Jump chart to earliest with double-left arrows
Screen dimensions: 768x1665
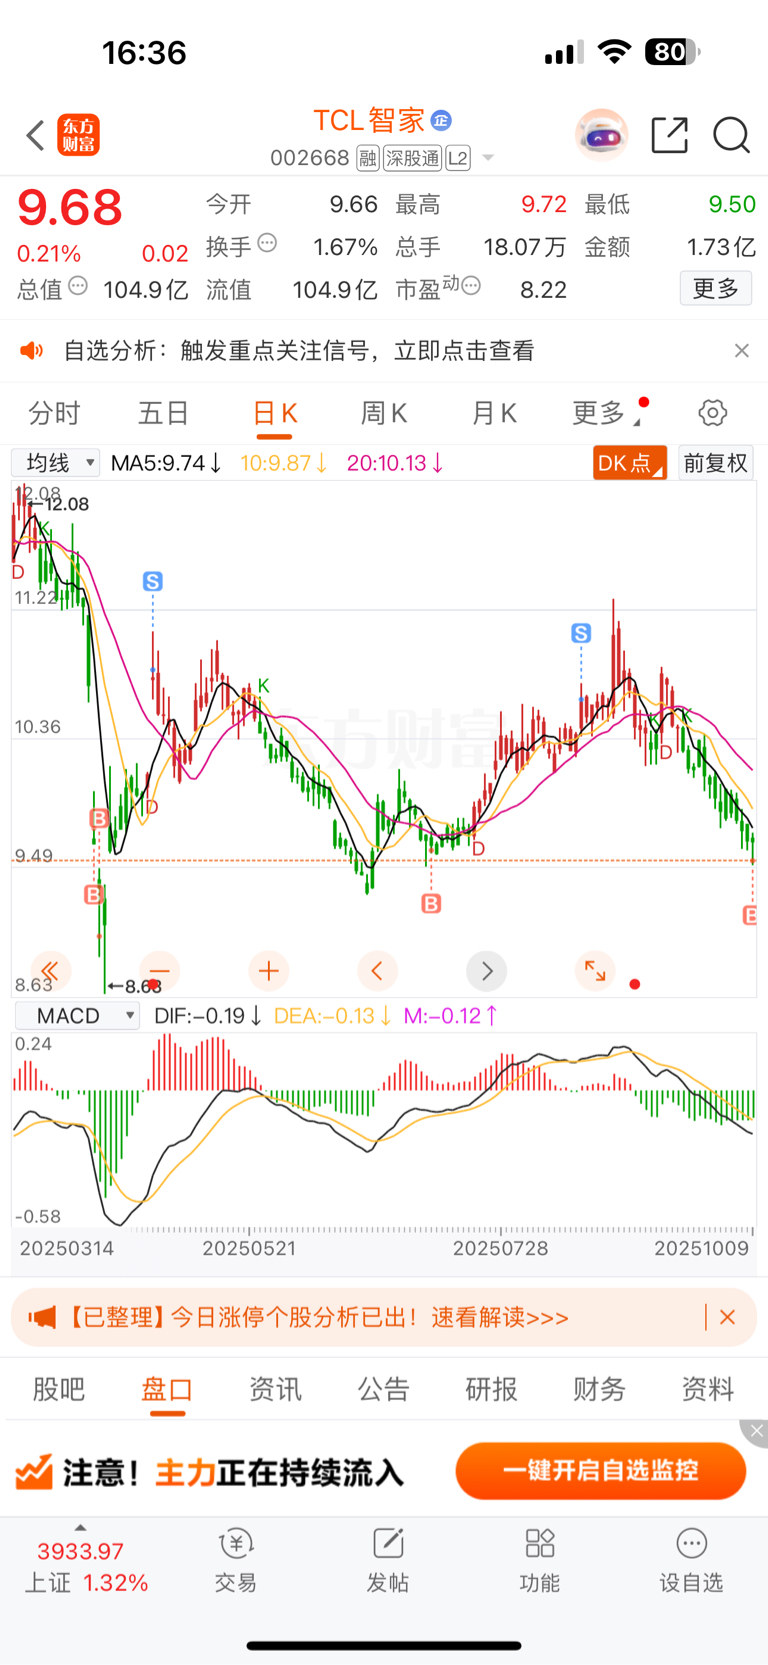click(x=50, y=971)
